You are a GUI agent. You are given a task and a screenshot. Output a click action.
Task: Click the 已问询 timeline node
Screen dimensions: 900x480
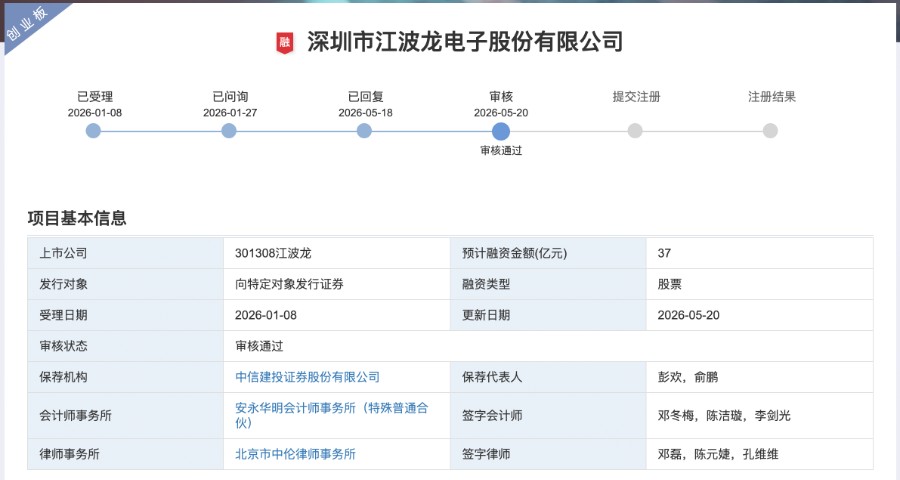tap(228, 131)
